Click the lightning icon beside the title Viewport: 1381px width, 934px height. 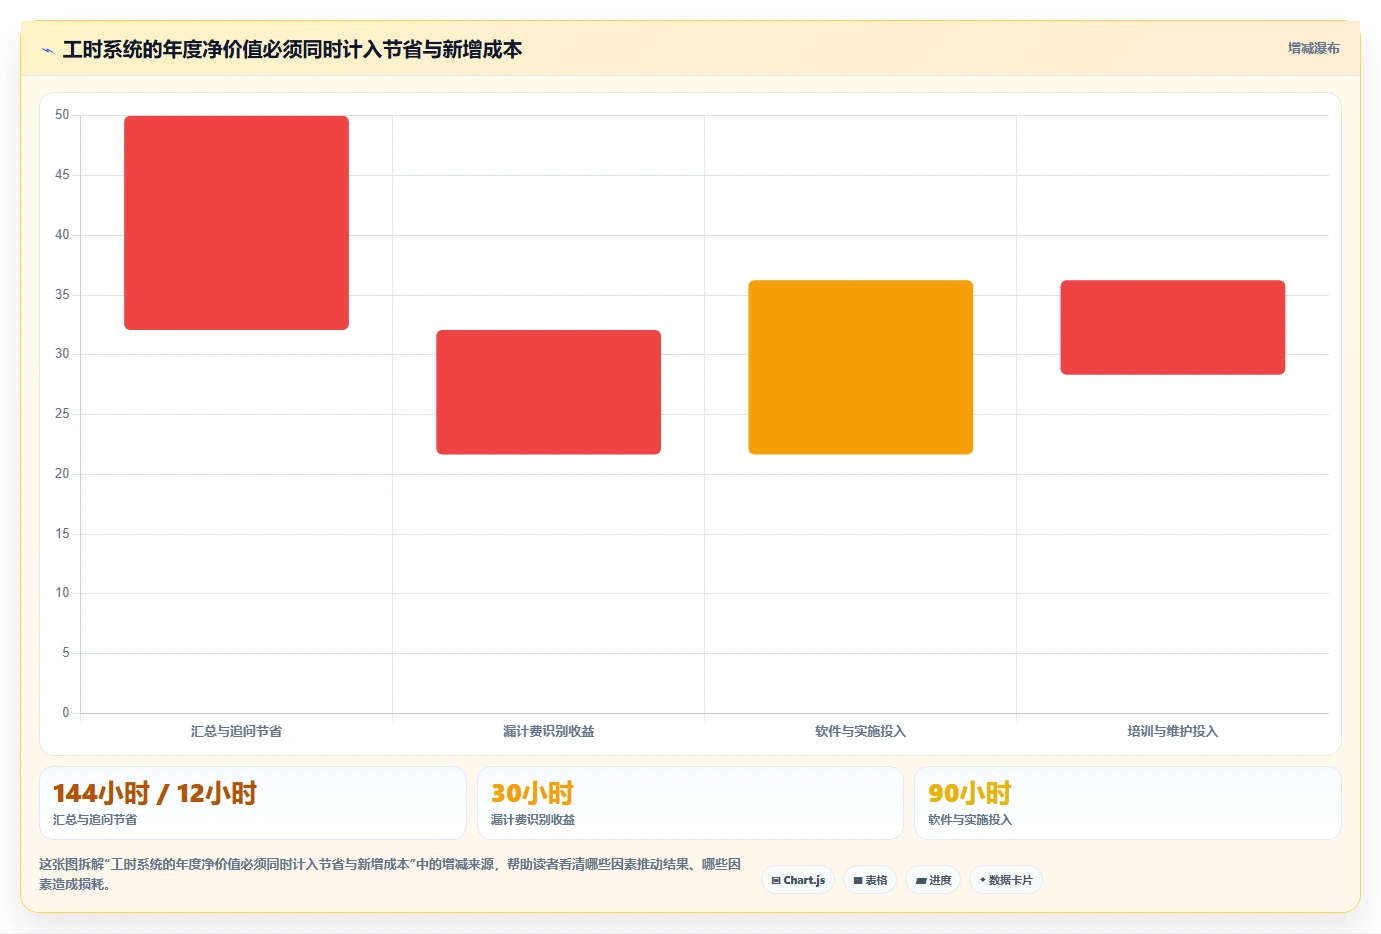tap(47, 50)
